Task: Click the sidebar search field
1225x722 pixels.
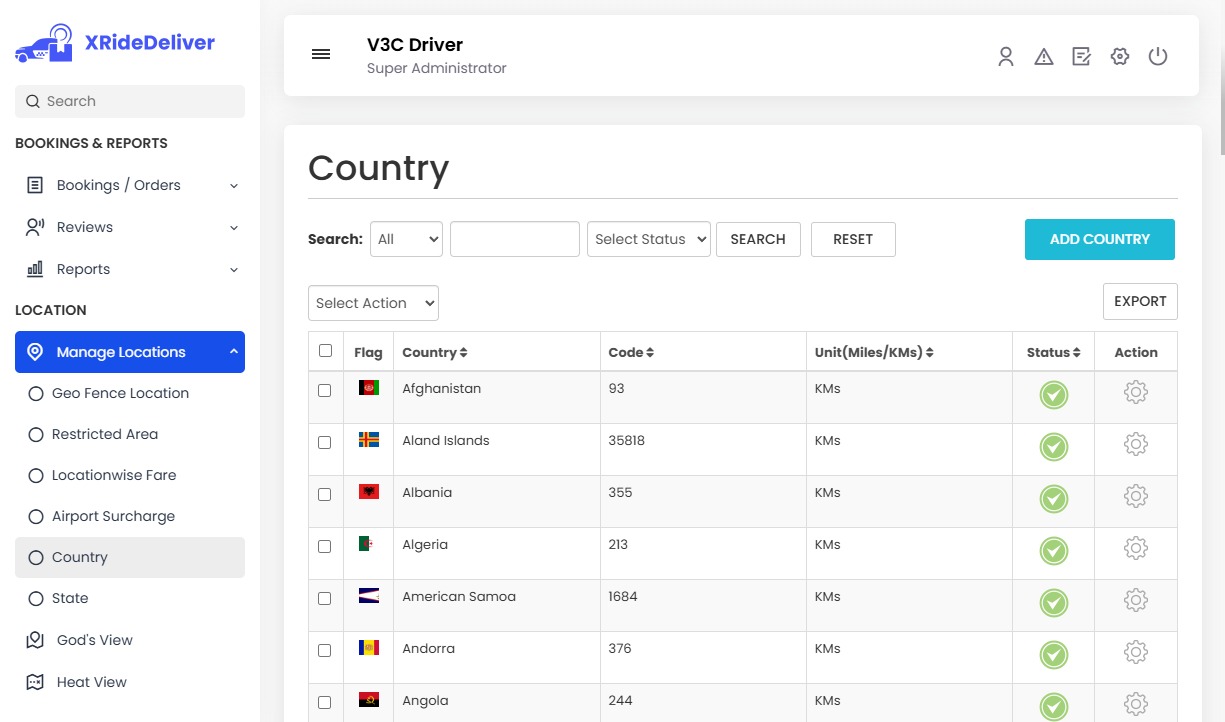Action: (129, 101)
